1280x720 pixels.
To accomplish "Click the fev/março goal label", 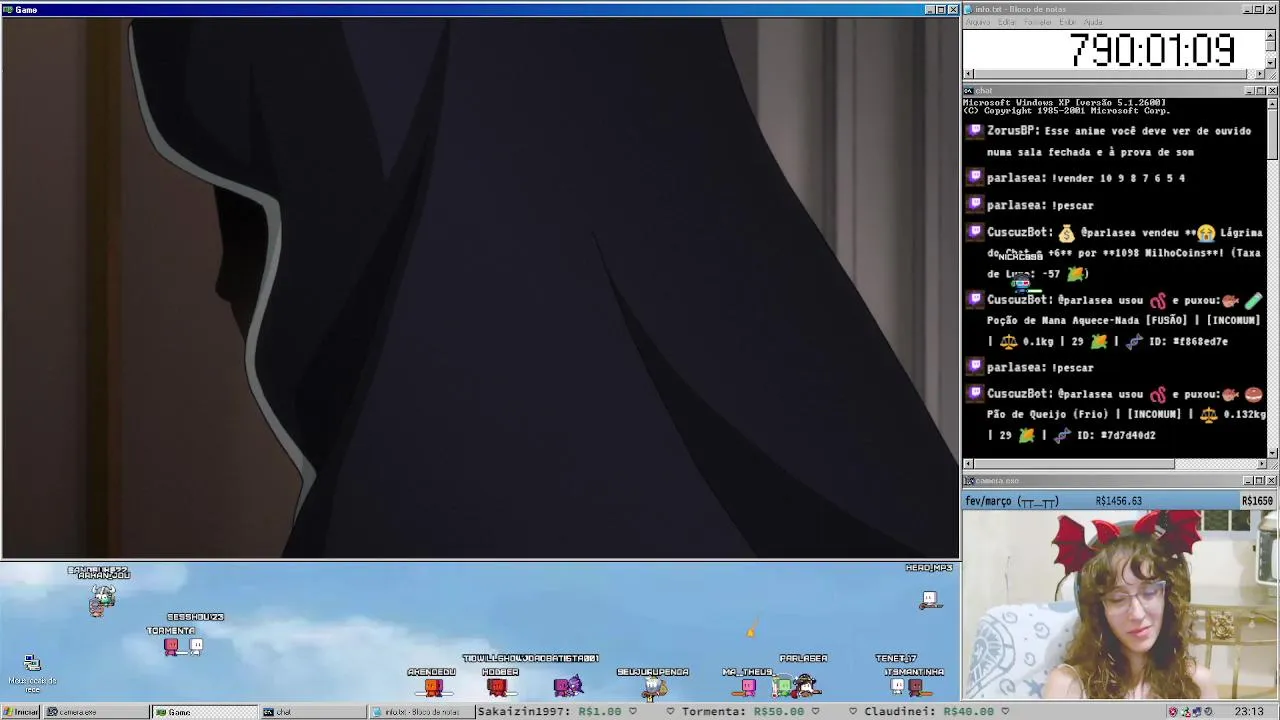I will 1011,501.
